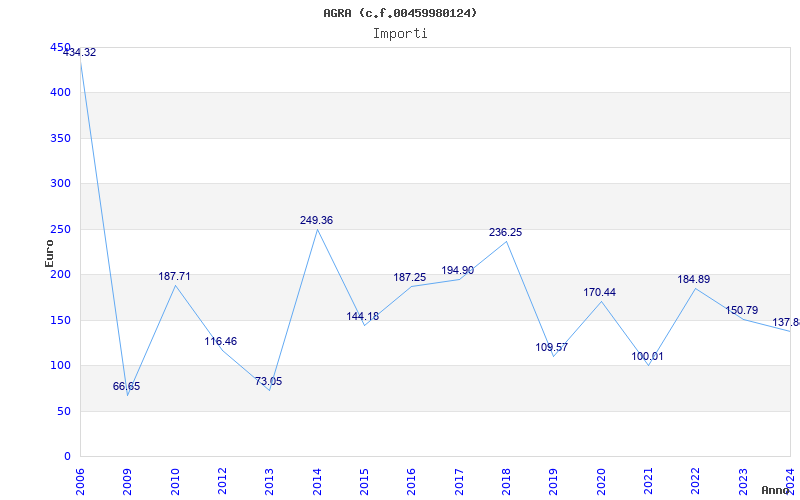Click the Anno x-axis label
Screen dimensions: 800x500
[x=776, y=490]
